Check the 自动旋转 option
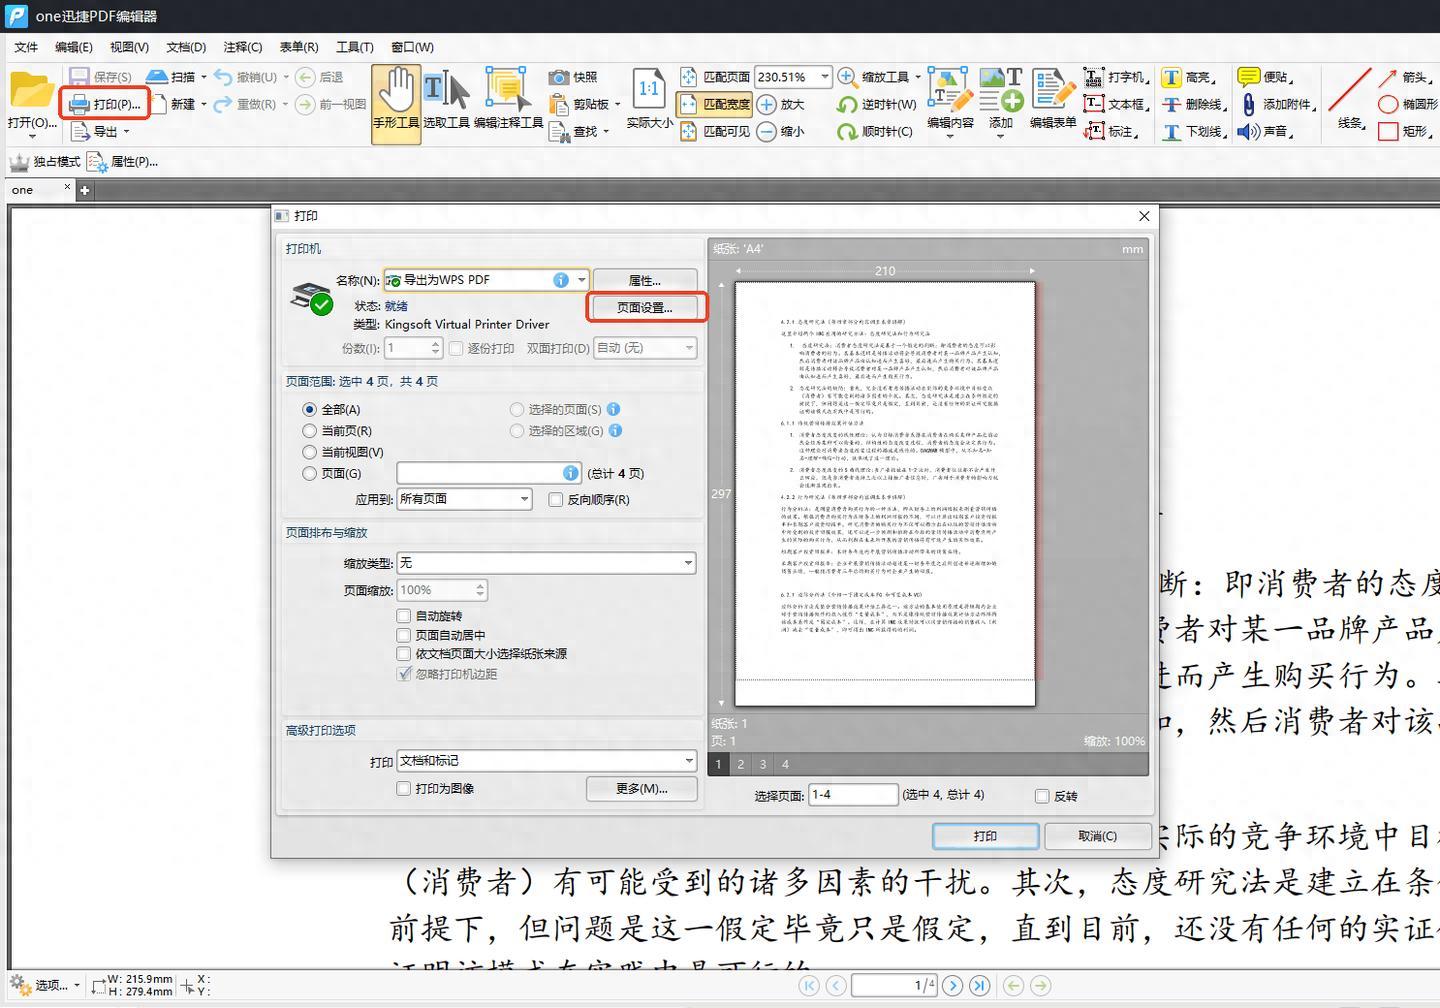 tap(404, 616)
